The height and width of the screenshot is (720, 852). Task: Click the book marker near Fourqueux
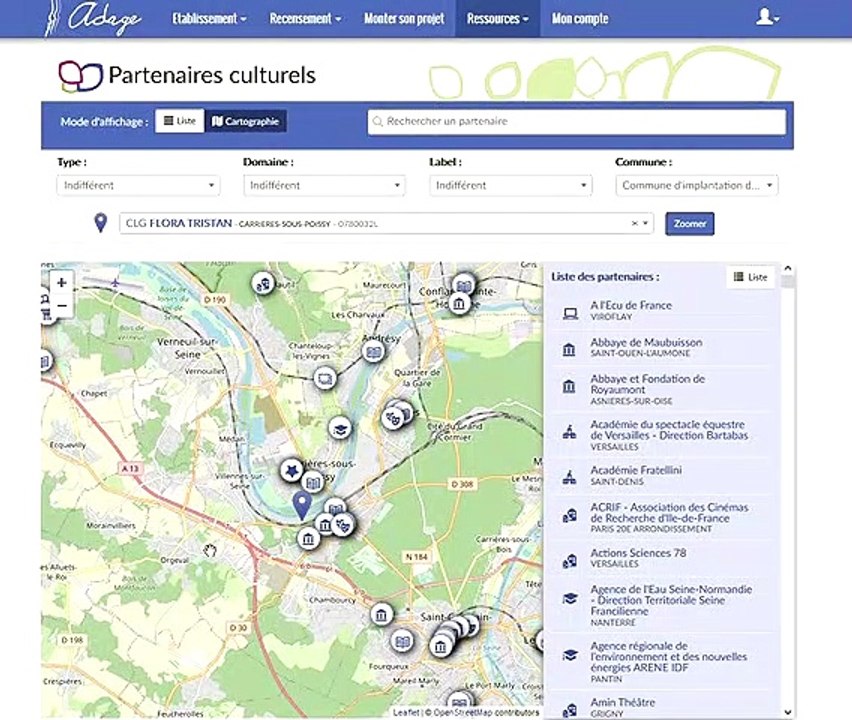pyautogui.click(x=402, y=642)
